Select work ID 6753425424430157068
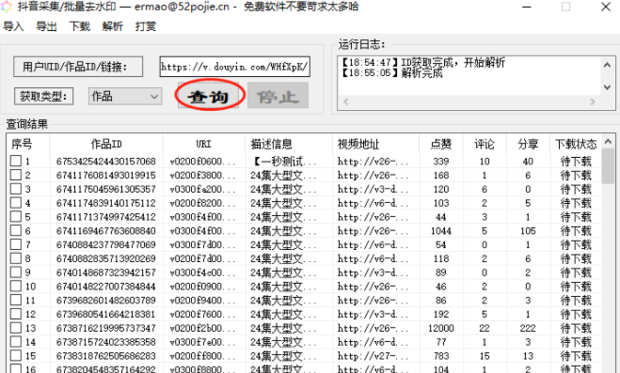This screenshot has height=373, width=620. 106,161
